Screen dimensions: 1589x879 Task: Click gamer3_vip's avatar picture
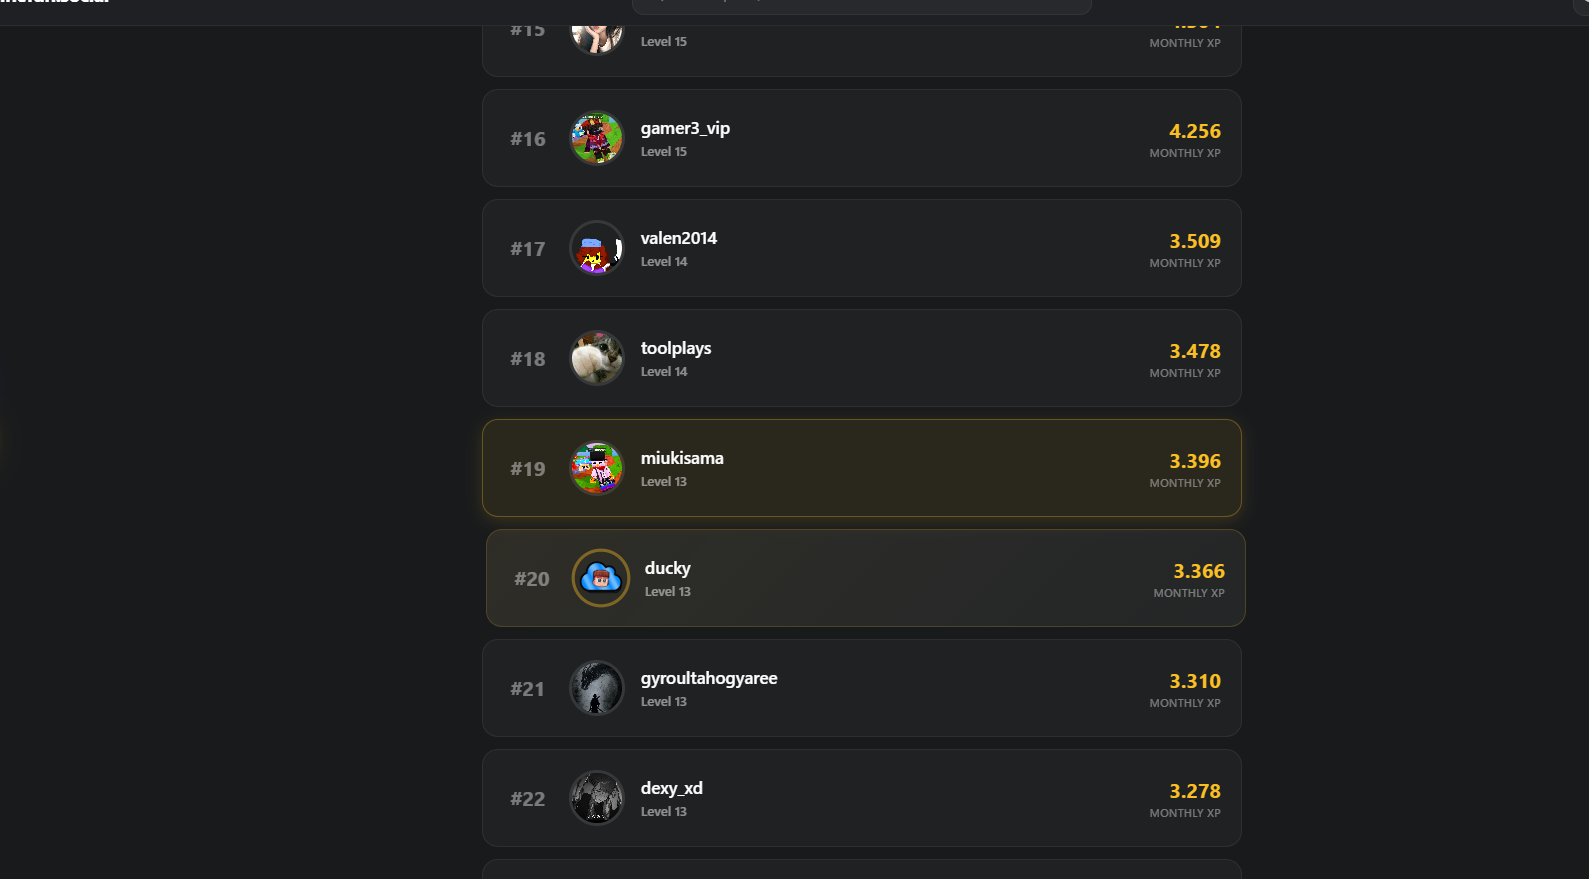[597, 138]
